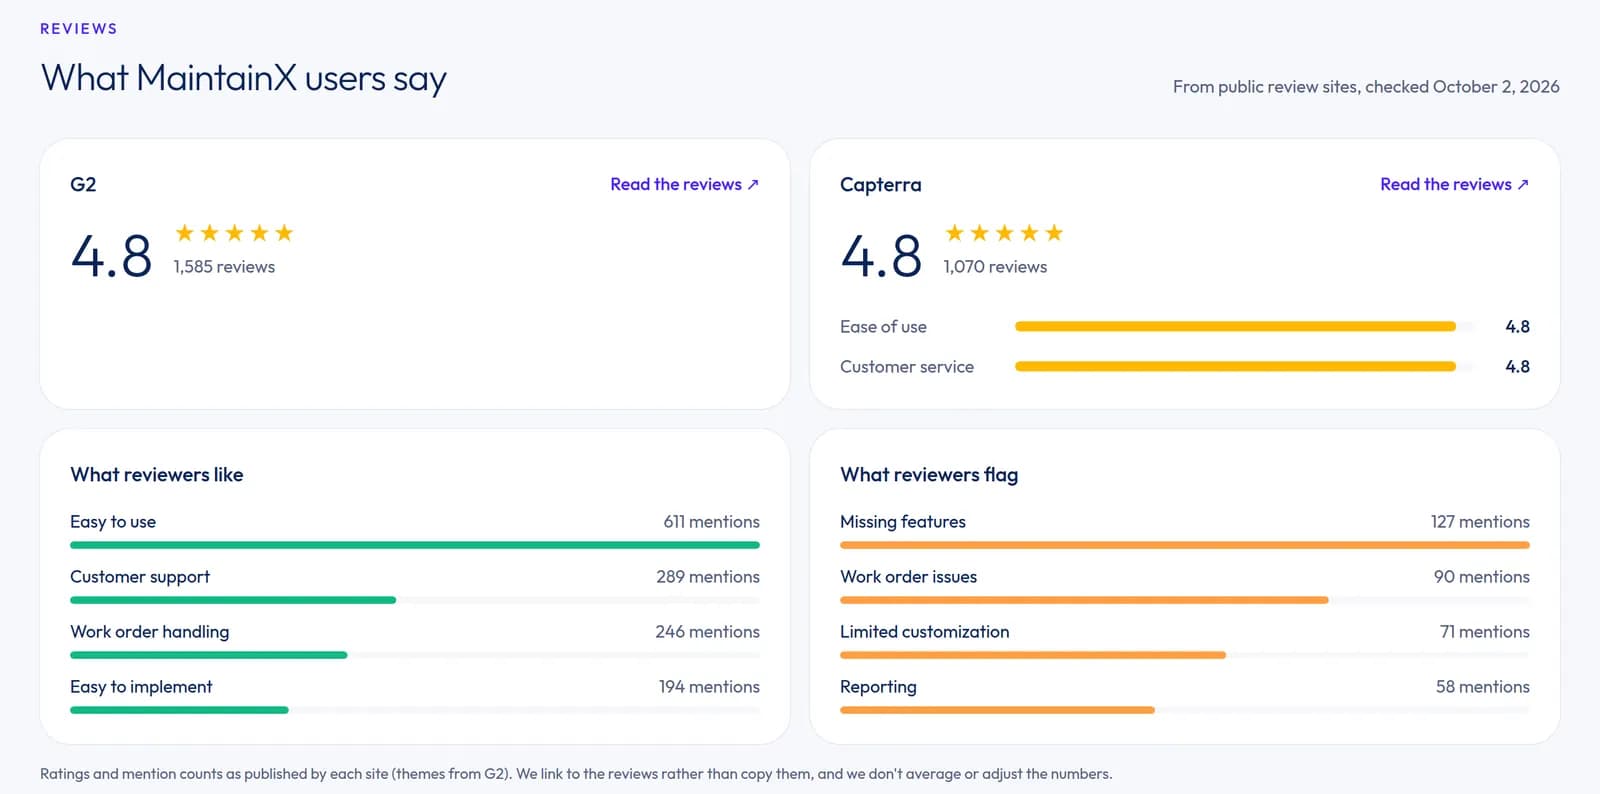Click the 'G2' card title
The image size is (1600, 794).
tap(83, 184)
